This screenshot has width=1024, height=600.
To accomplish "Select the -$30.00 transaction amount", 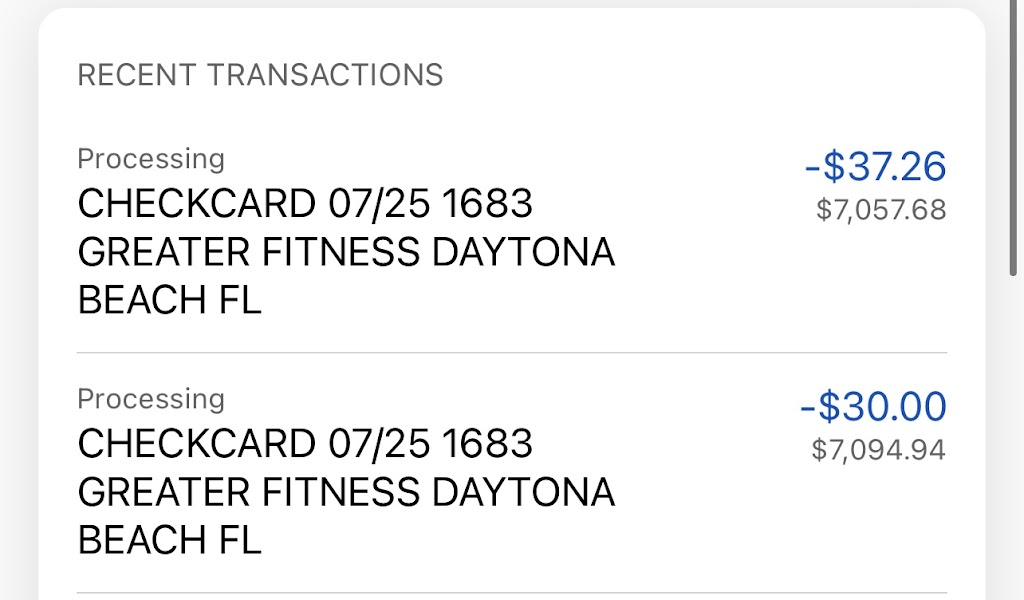I will [873, 407].
